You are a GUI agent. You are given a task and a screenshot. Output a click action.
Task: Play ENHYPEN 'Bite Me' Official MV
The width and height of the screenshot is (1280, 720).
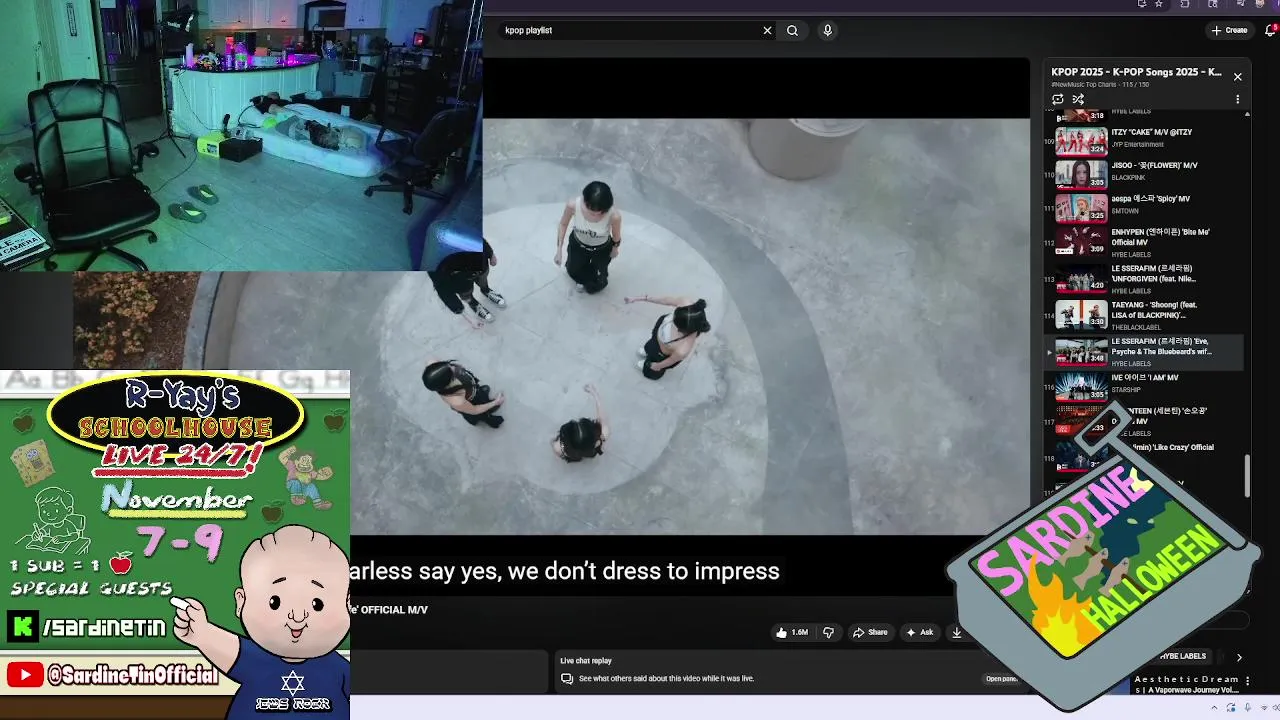click(1145, 241)
